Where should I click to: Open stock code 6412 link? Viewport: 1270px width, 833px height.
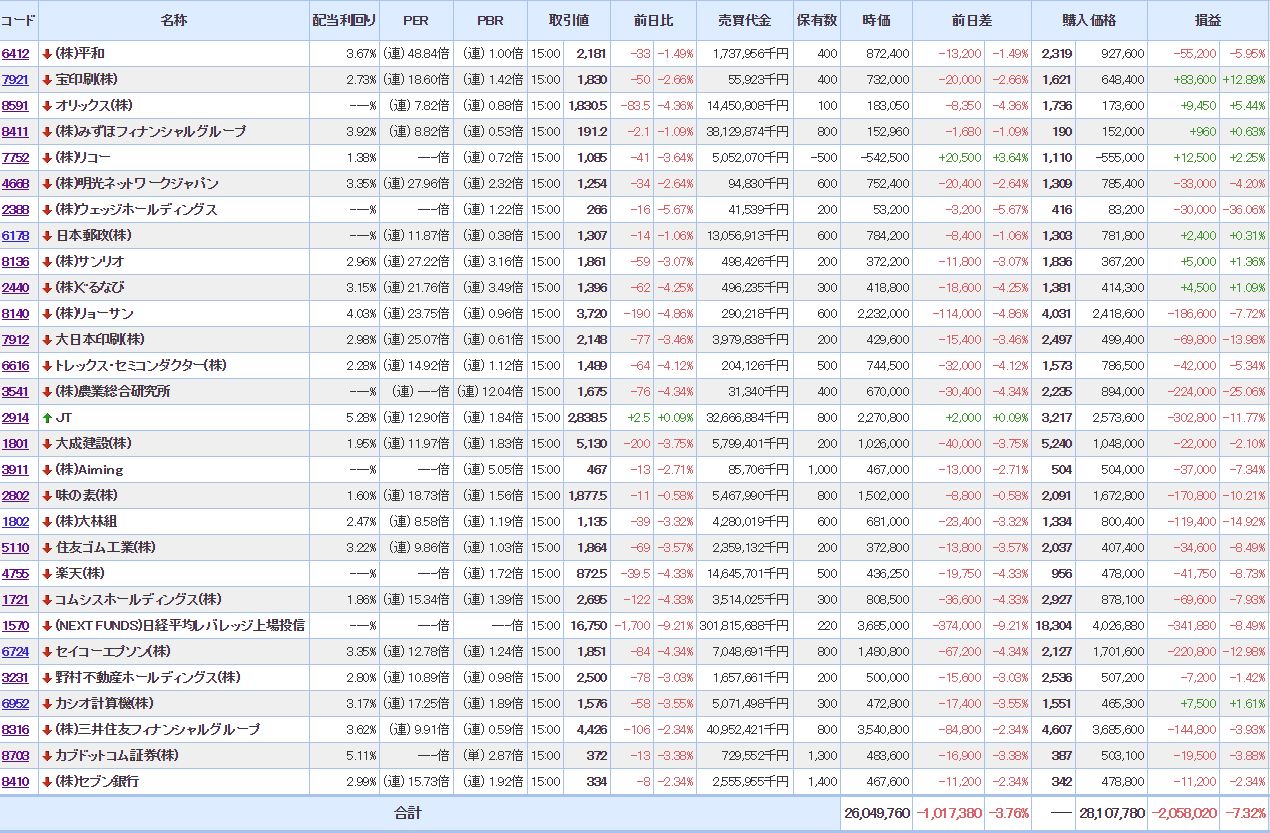click(x=15, y=53)
